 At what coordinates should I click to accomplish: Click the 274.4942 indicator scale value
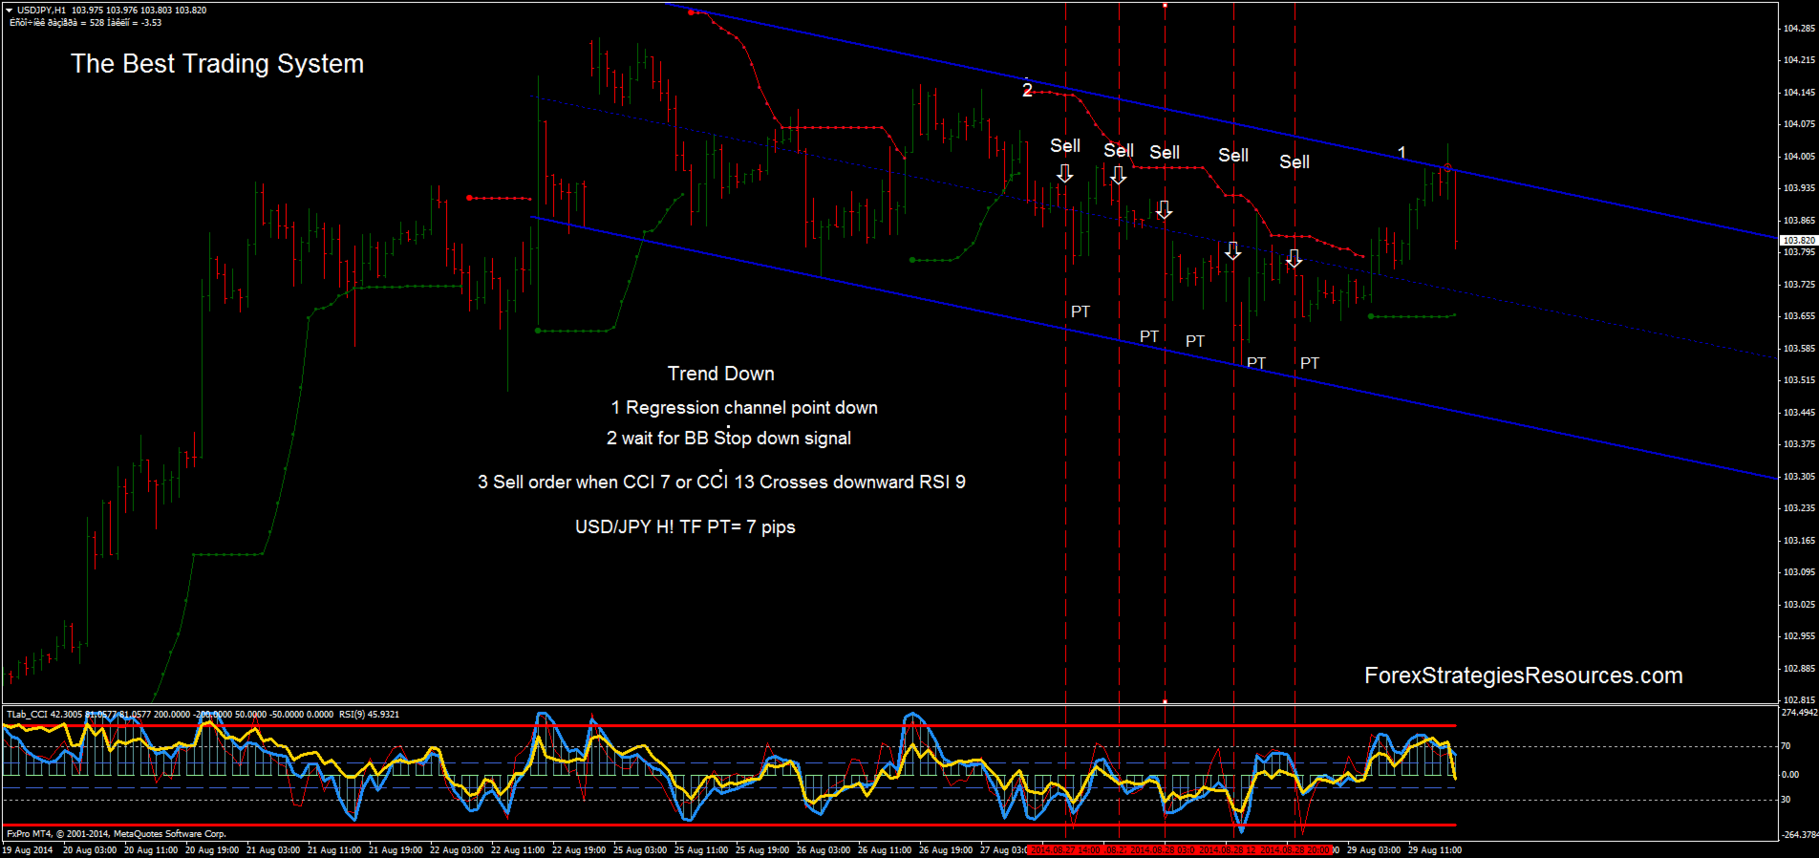[1799, 713]
